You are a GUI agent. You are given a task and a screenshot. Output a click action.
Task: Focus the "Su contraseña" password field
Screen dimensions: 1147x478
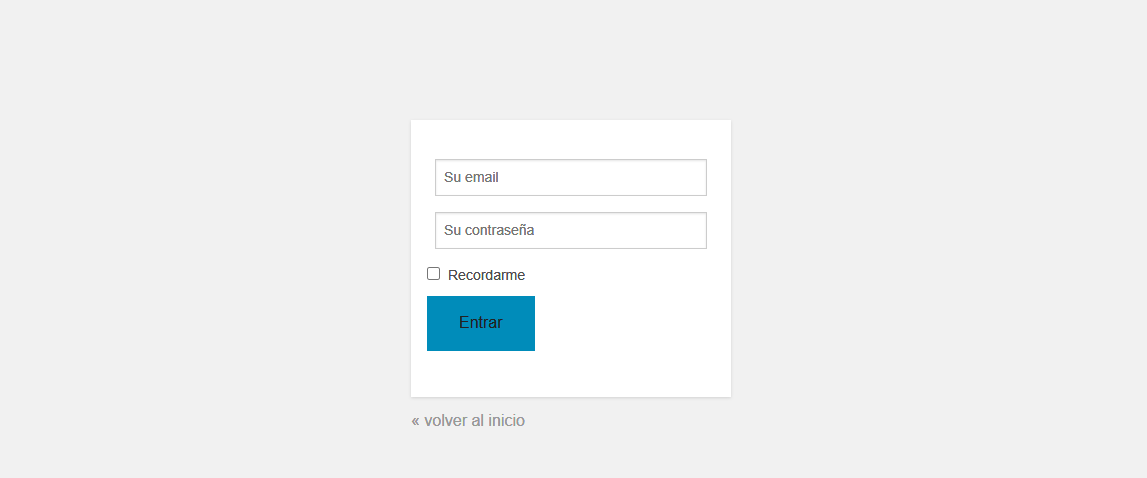(570, 230)
